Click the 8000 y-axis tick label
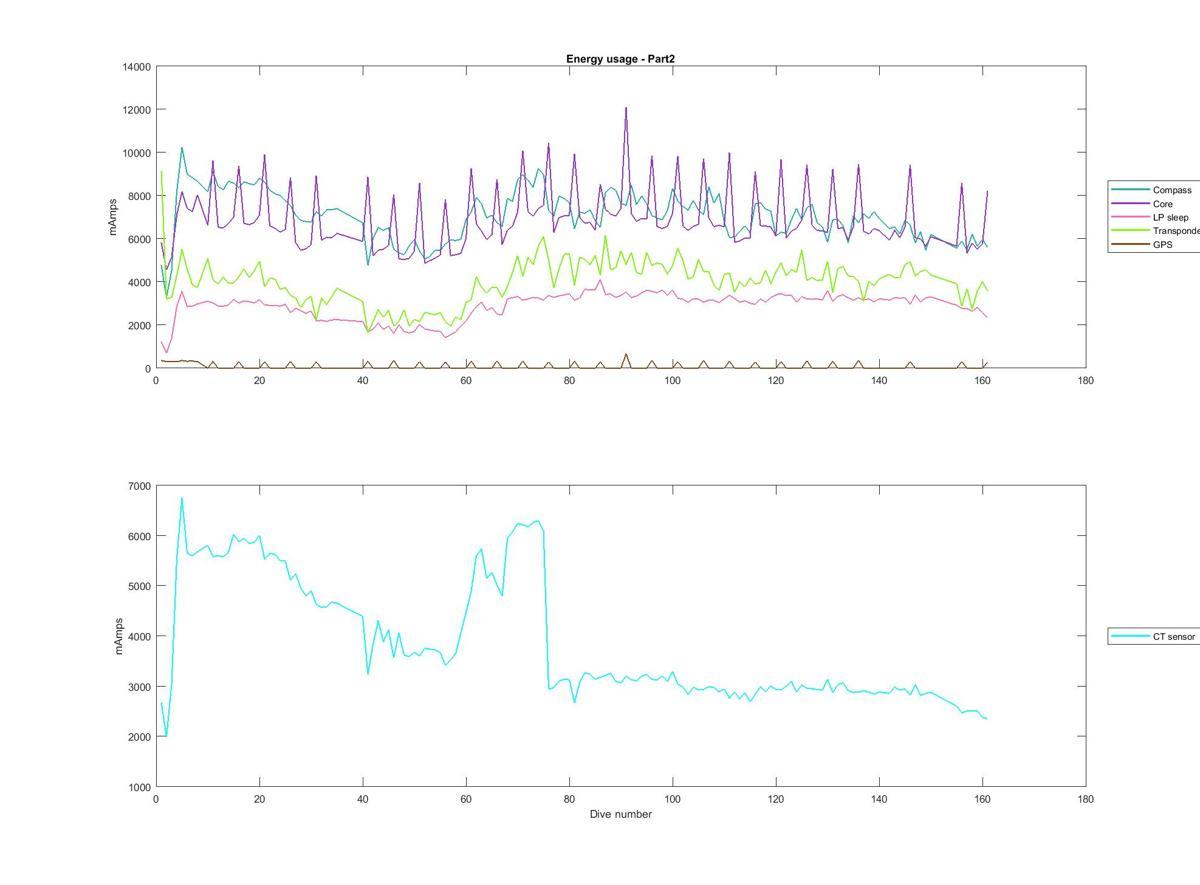 (x=138, y=196)
